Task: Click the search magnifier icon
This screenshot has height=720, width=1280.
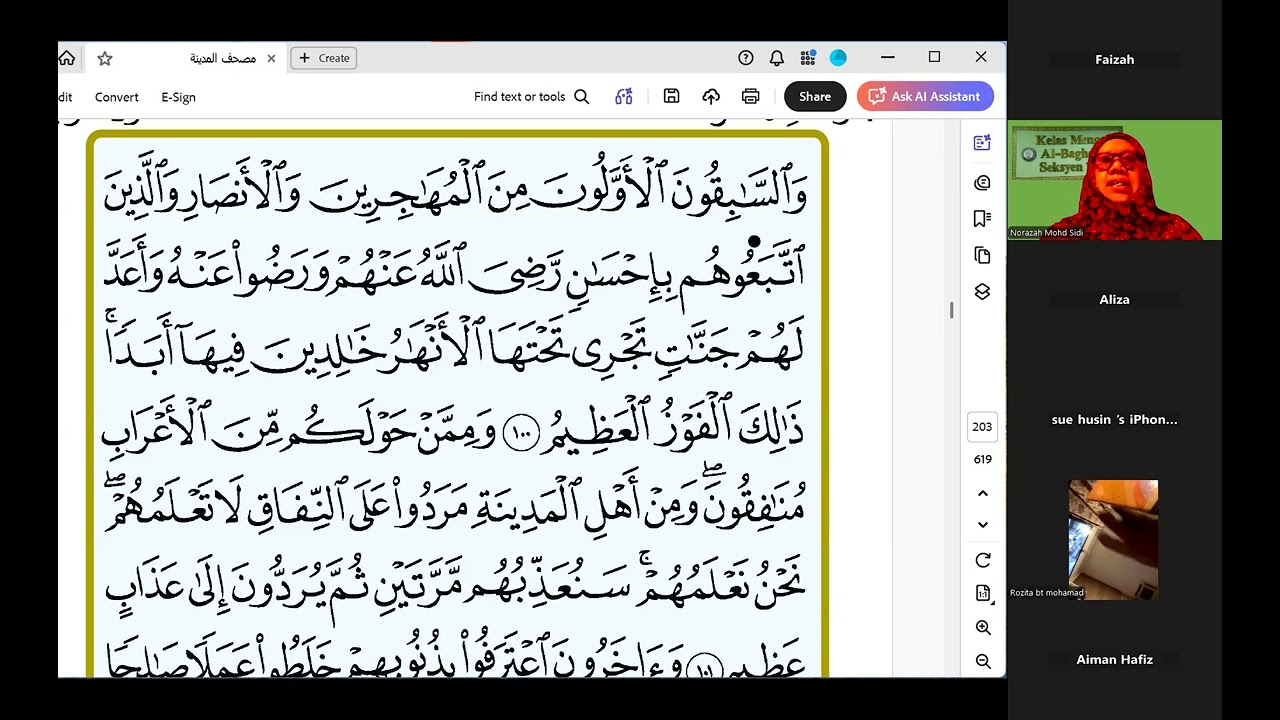Action: pos(582,97)
